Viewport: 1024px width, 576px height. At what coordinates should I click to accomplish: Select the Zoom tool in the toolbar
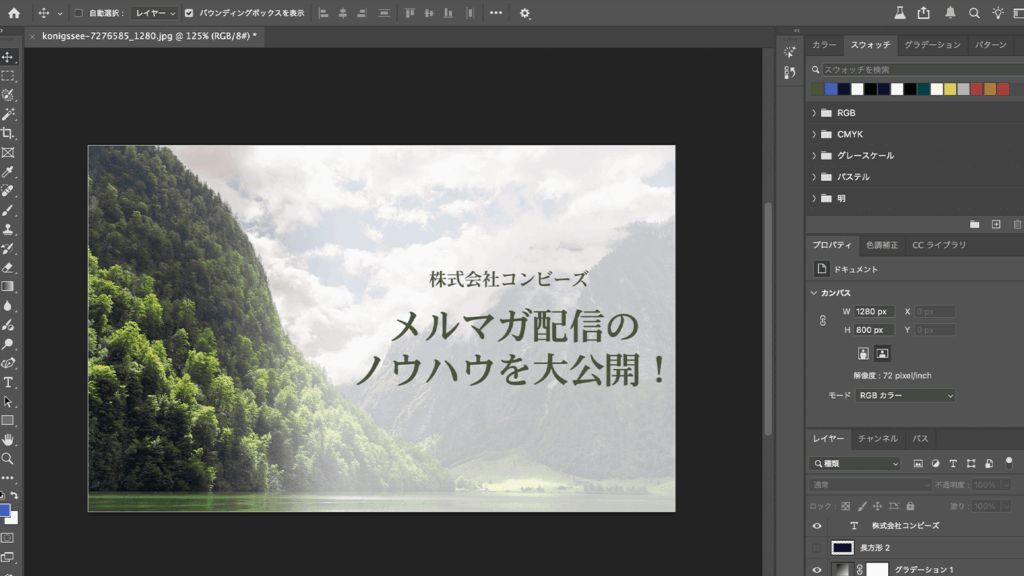tap(8, 458)
